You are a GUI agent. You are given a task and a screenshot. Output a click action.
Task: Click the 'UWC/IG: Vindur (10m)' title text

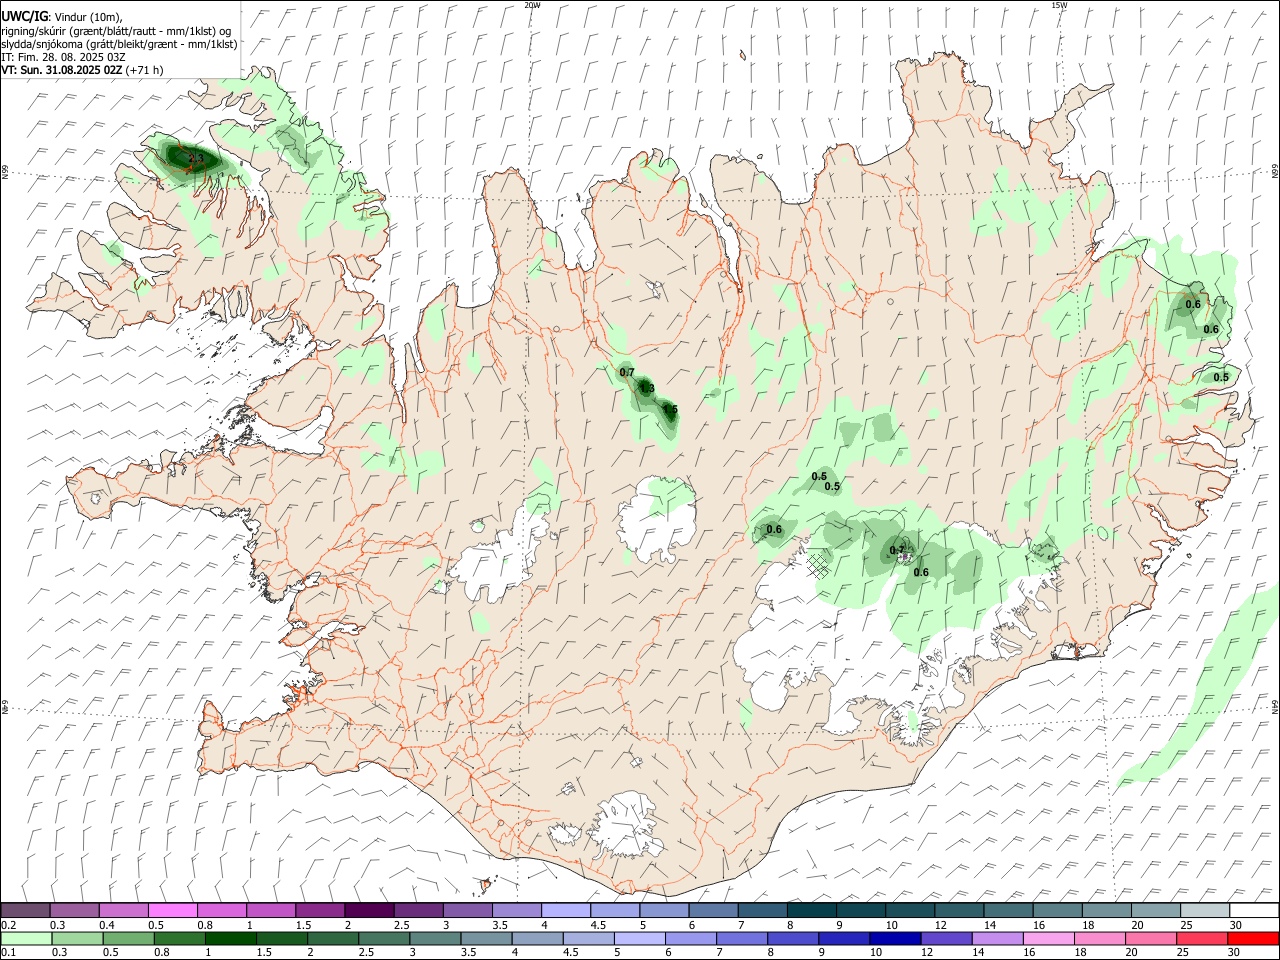tap(62, 17)
